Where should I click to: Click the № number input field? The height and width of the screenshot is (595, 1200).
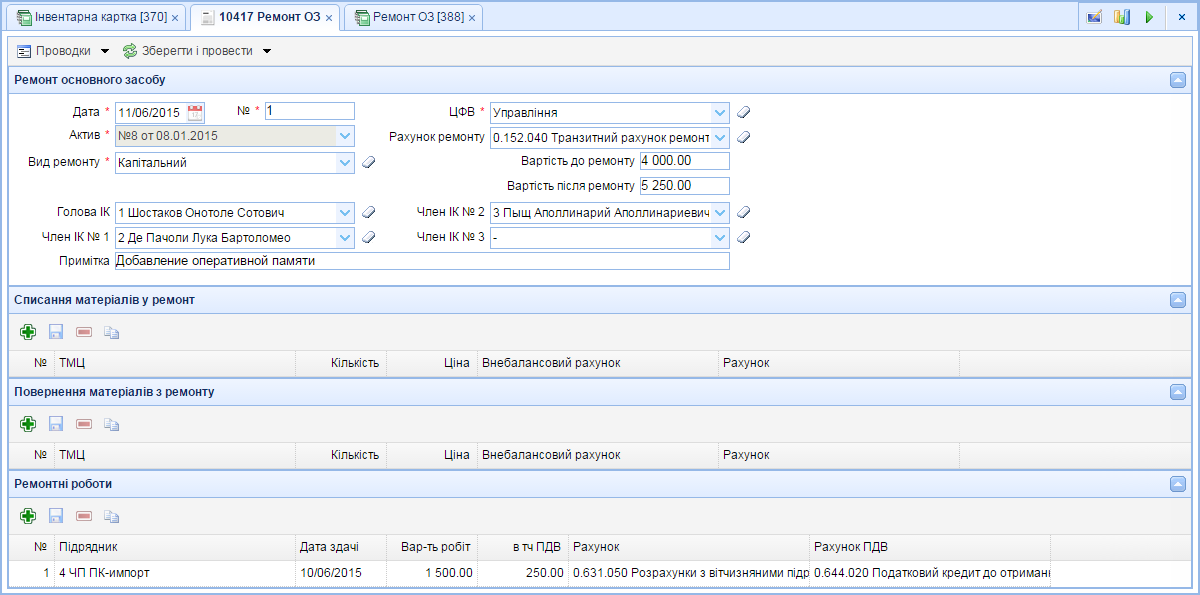pos(309,111)
